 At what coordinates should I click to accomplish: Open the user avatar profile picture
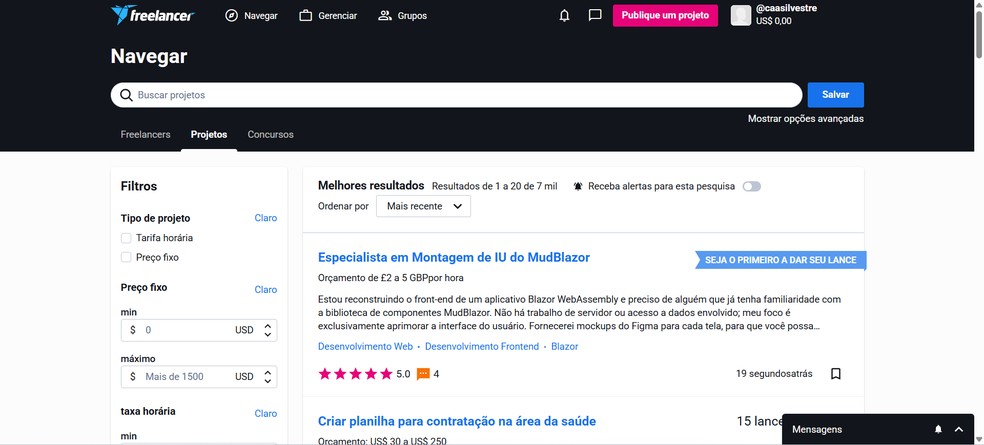(x=741, y=15)
